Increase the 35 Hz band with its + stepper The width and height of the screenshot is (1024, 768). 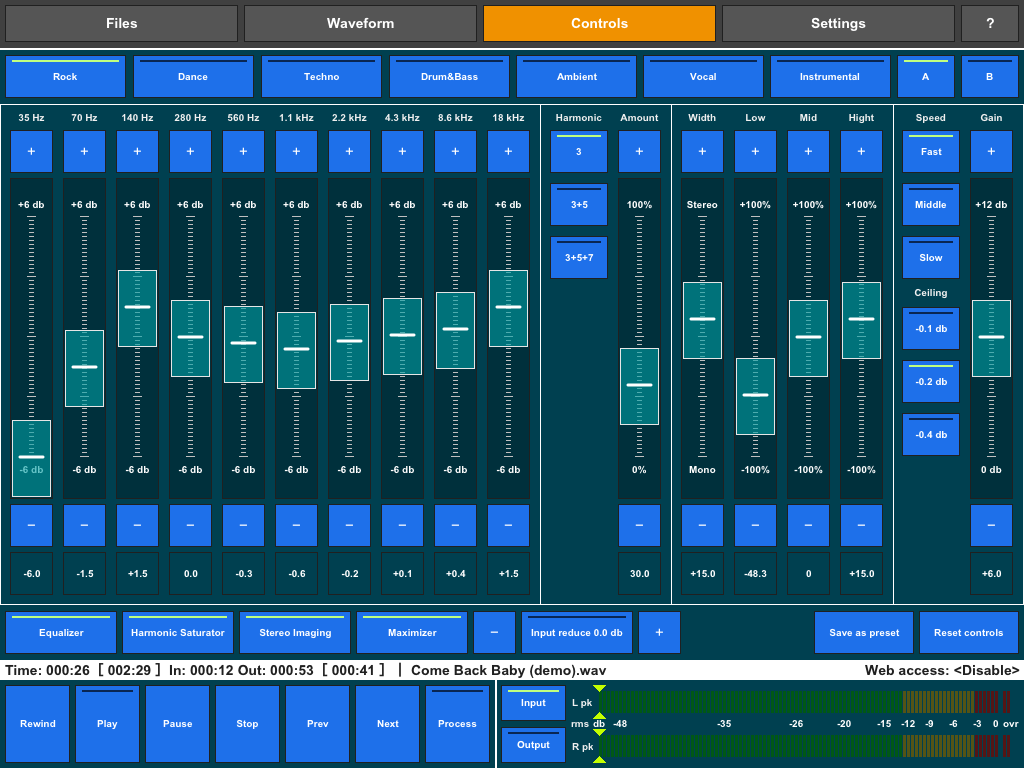(31, 151)
